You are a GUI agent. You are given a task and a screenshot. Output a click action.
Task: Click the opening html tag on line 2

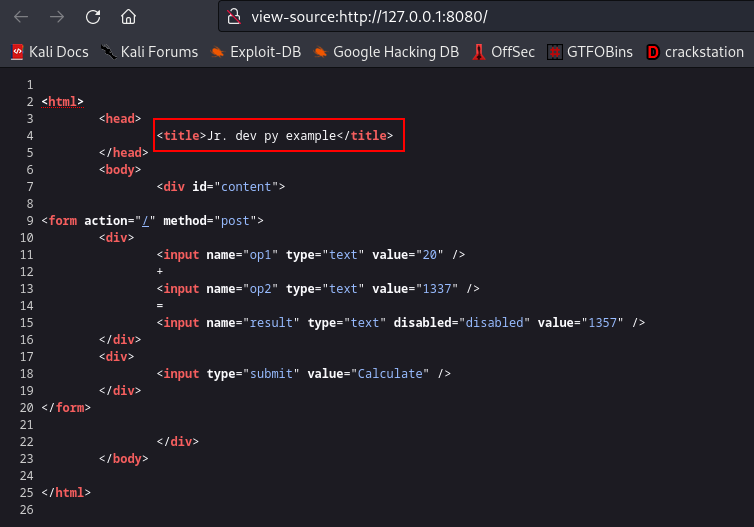tap(63, 102)
